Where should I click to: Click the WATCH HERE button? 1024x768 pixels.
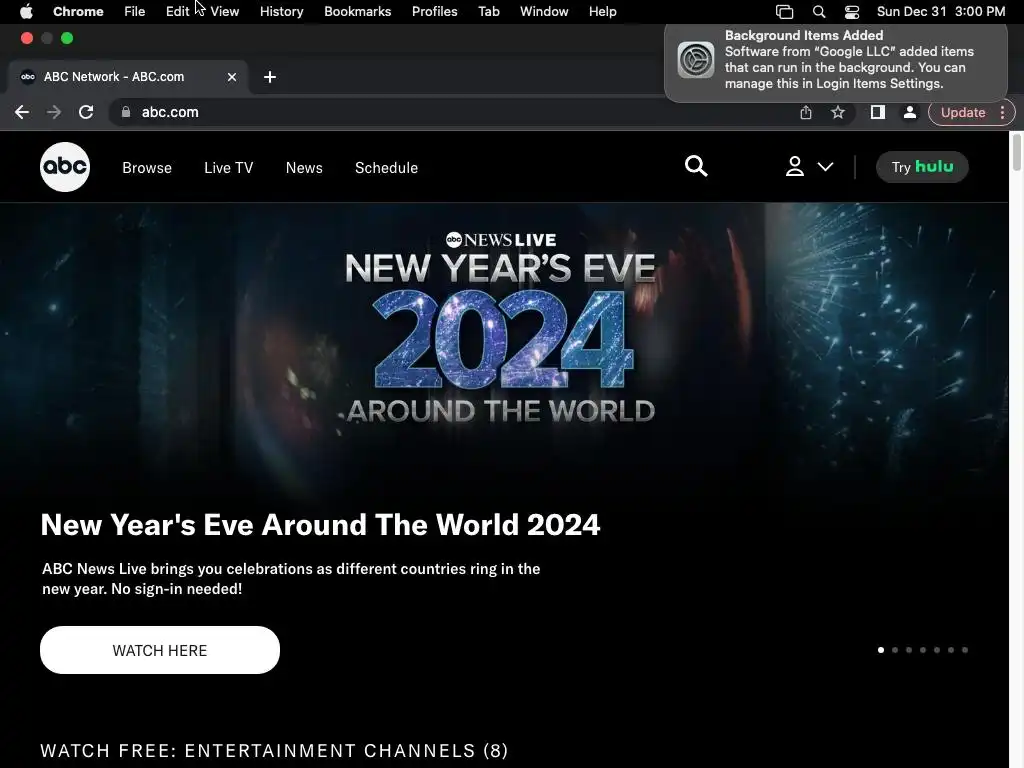click(160, 650)
